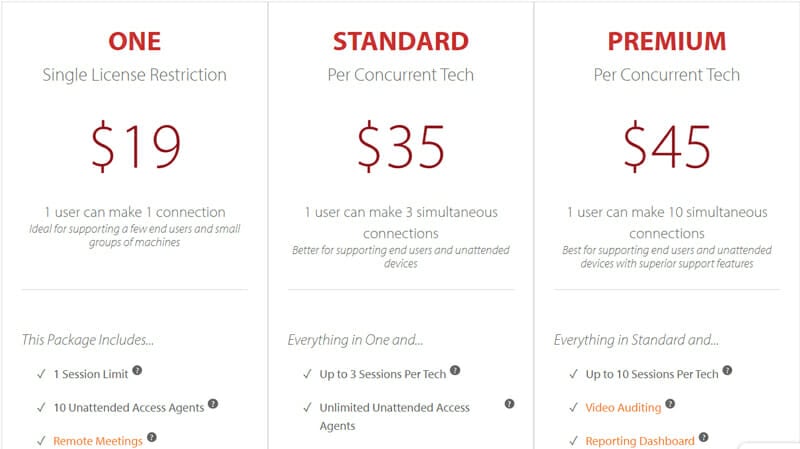Image resolution: width=800 pixels, height=449 pixels.
Task: Click the Unlimited Unattended Access Agents text
Action: (x=394, y=416)
